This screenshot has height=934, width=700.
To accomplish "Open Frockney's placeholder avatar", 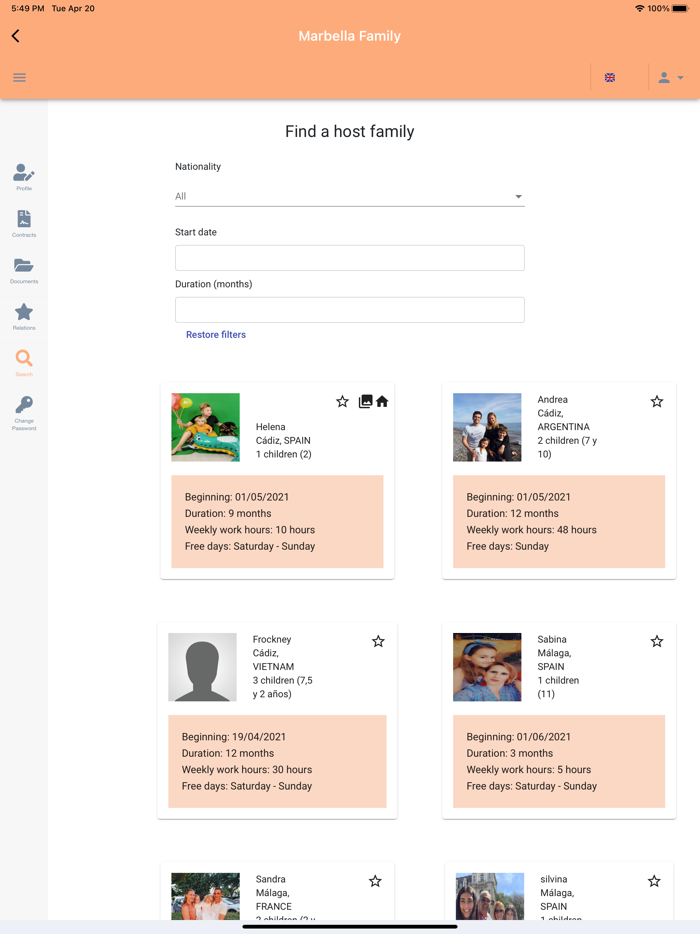I will point(203,667).
